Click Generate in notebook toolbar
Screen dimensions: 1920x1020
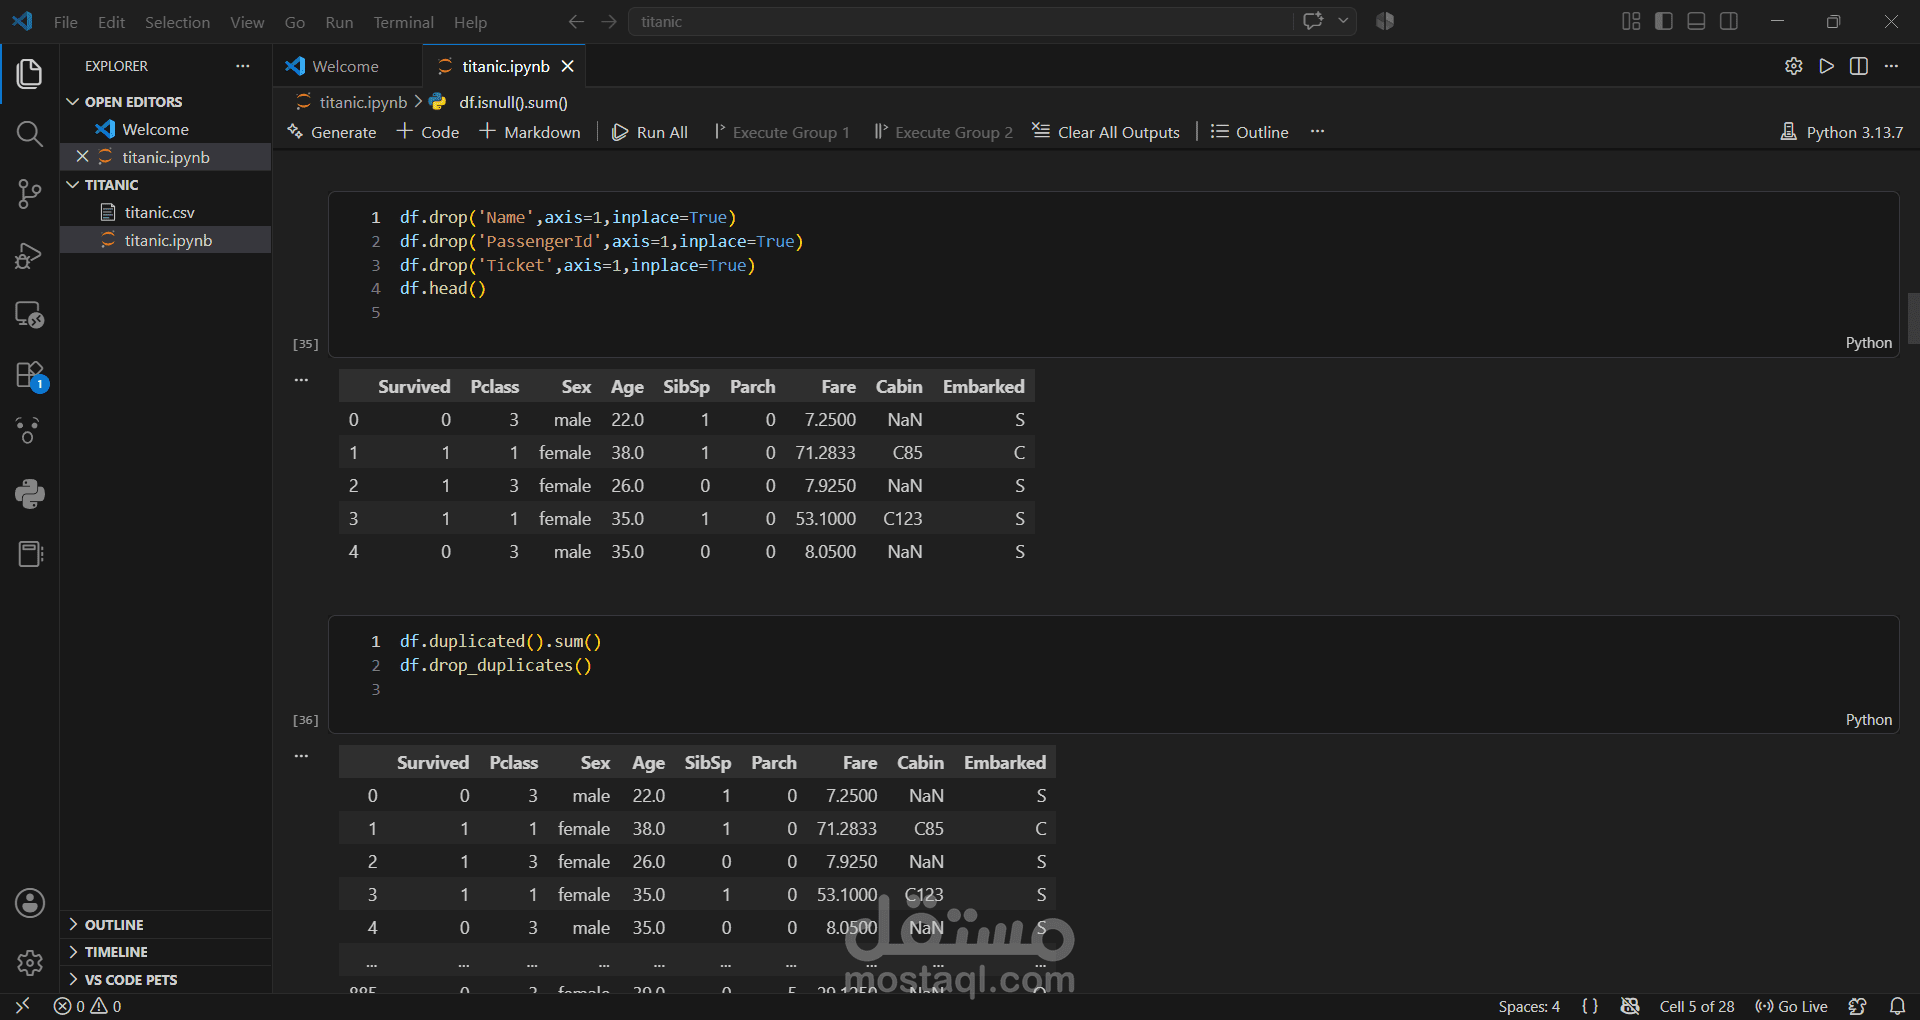[x=331, y=132]
